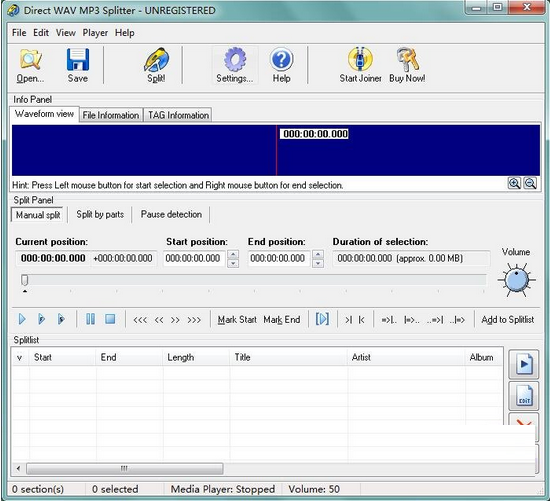Click the playback position slider thumb
The width and height of the screenshot is (550, 501).
[x=24, y=280]
